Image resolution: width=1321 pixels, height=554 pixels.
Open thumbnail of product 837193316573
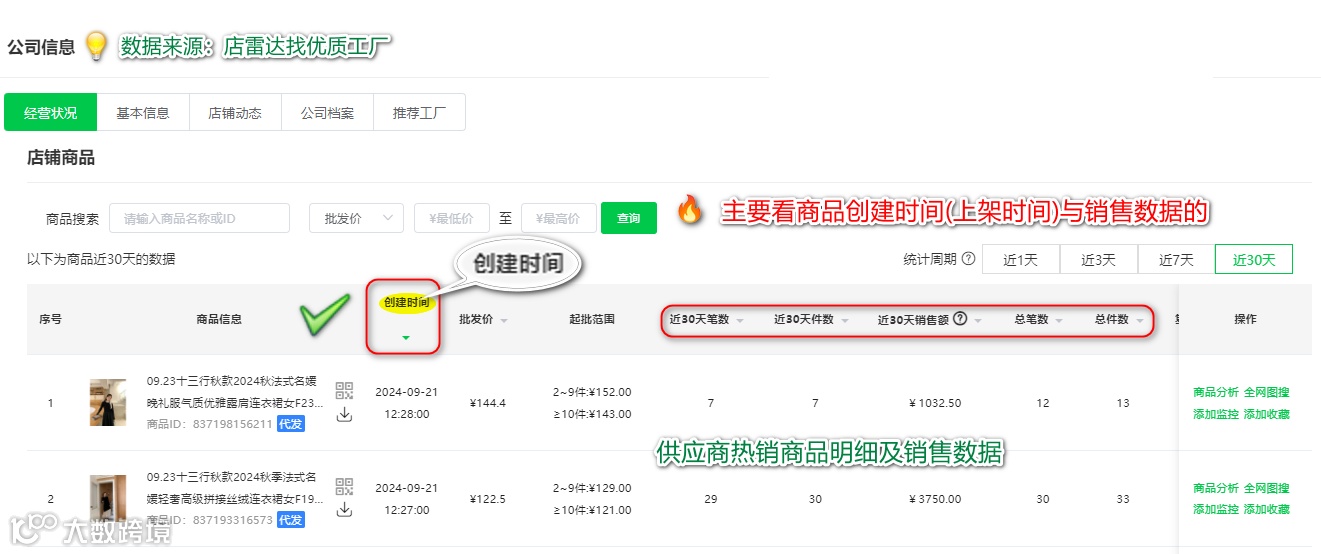click(x=107, y=499)
